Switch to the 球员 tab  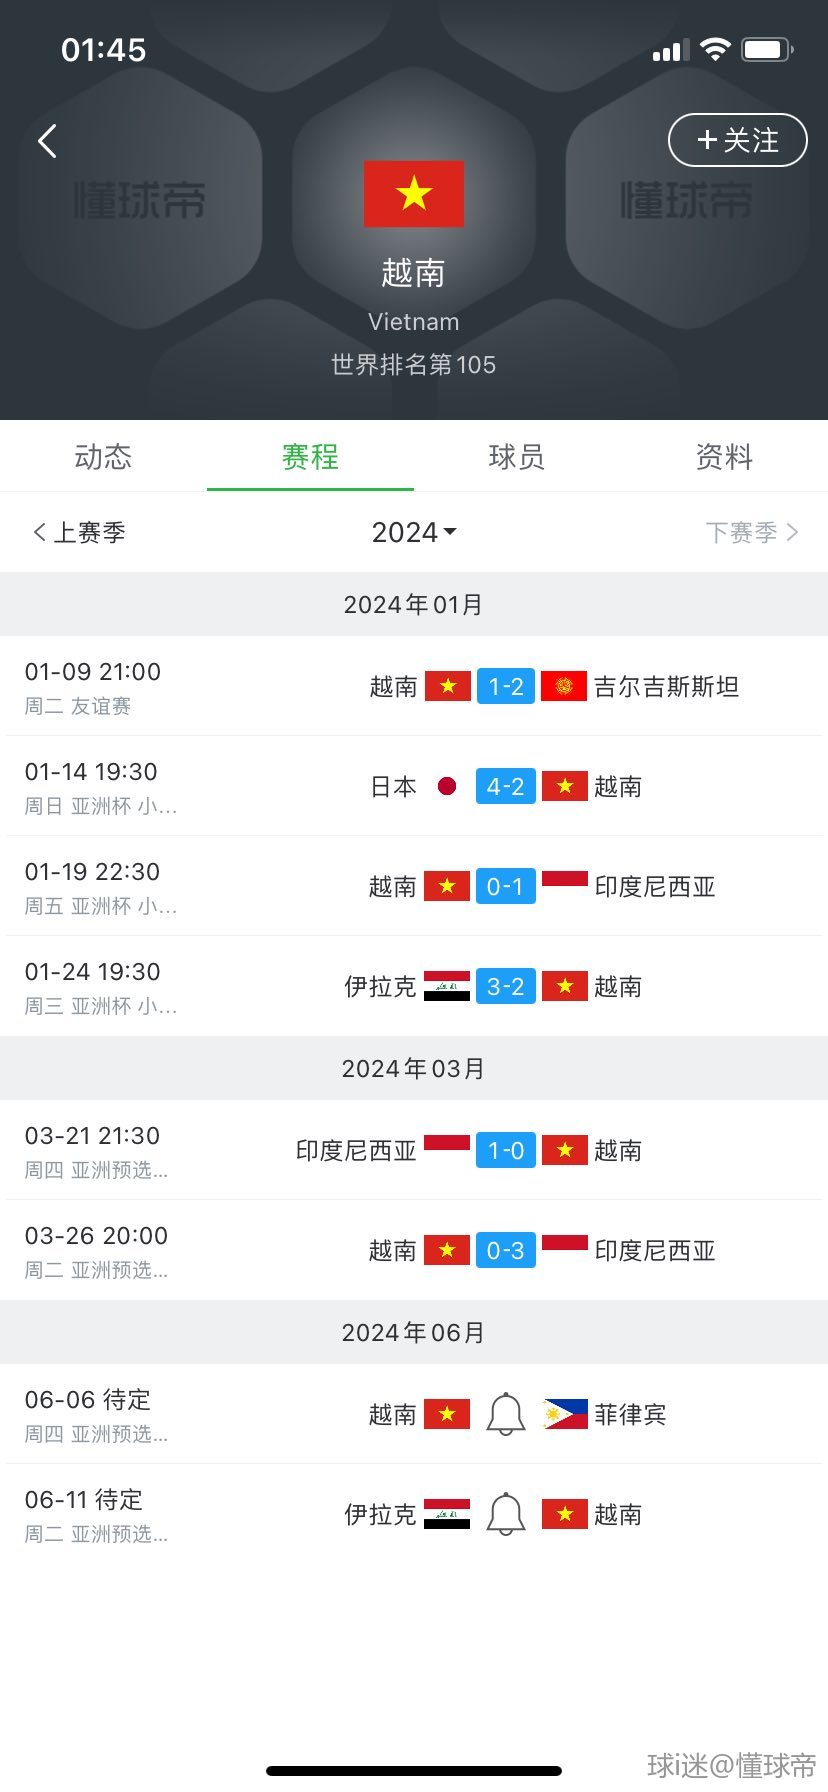pyautogui.click(x=517, y=457)
